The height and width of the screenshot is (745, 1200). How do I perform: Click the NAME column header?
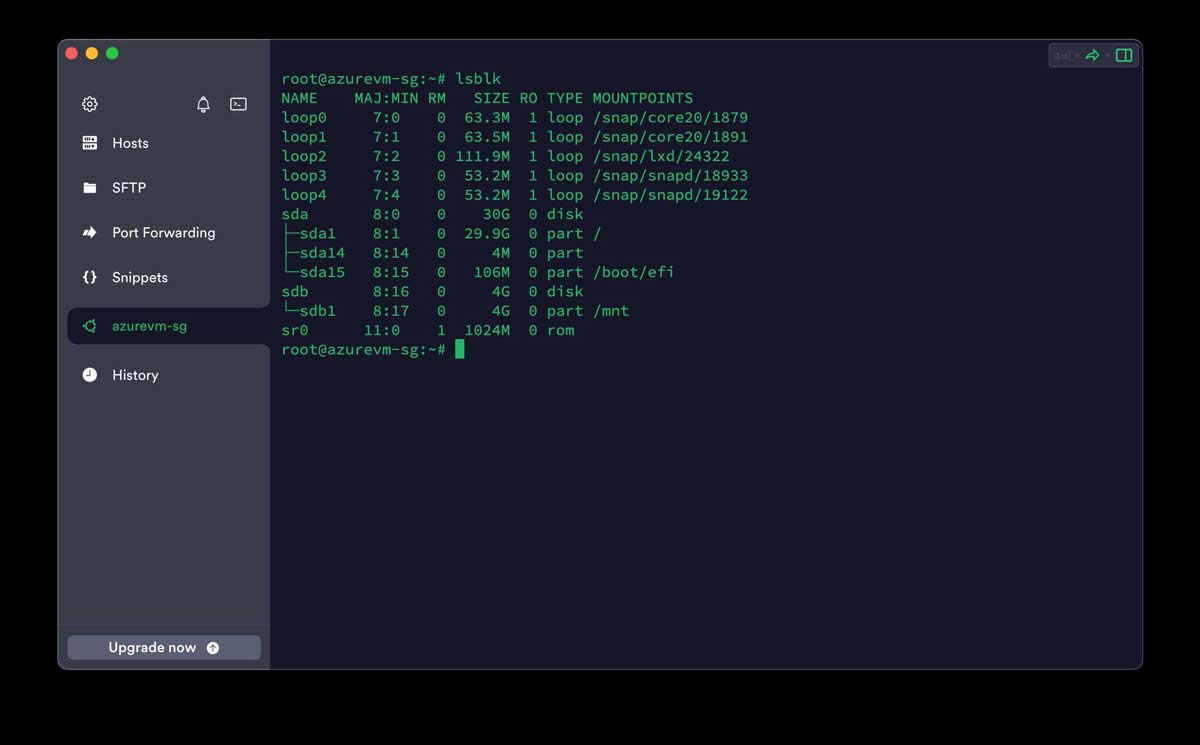[299, 98]
